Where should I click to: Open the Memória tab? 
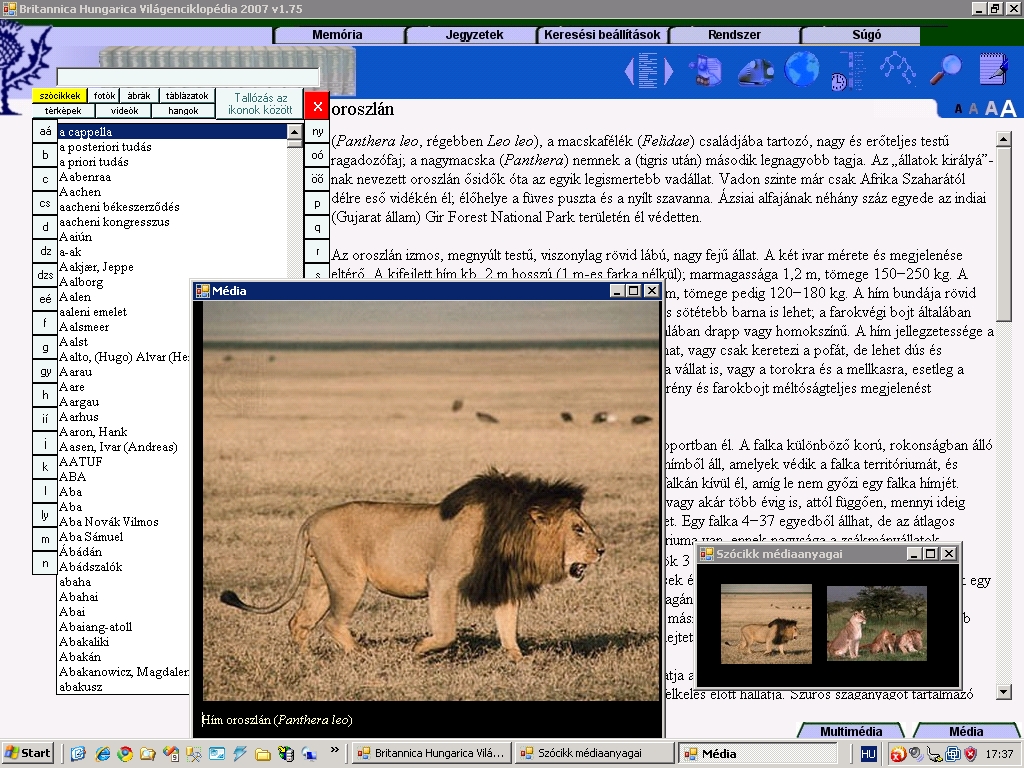click(x=337, y=35)
